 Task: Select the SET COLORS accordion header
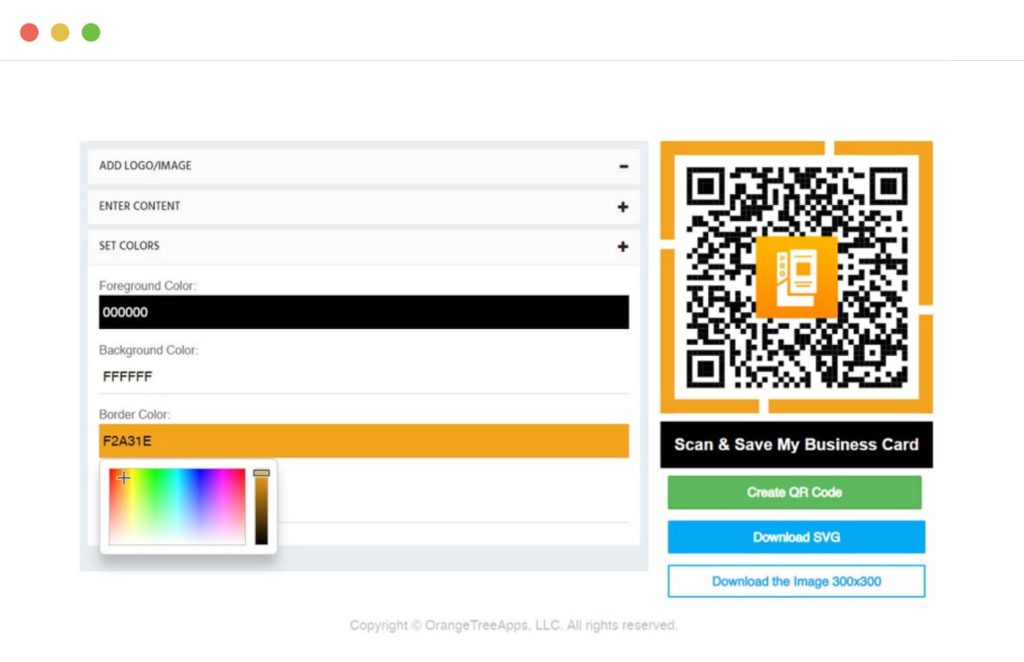click(364, 246)
